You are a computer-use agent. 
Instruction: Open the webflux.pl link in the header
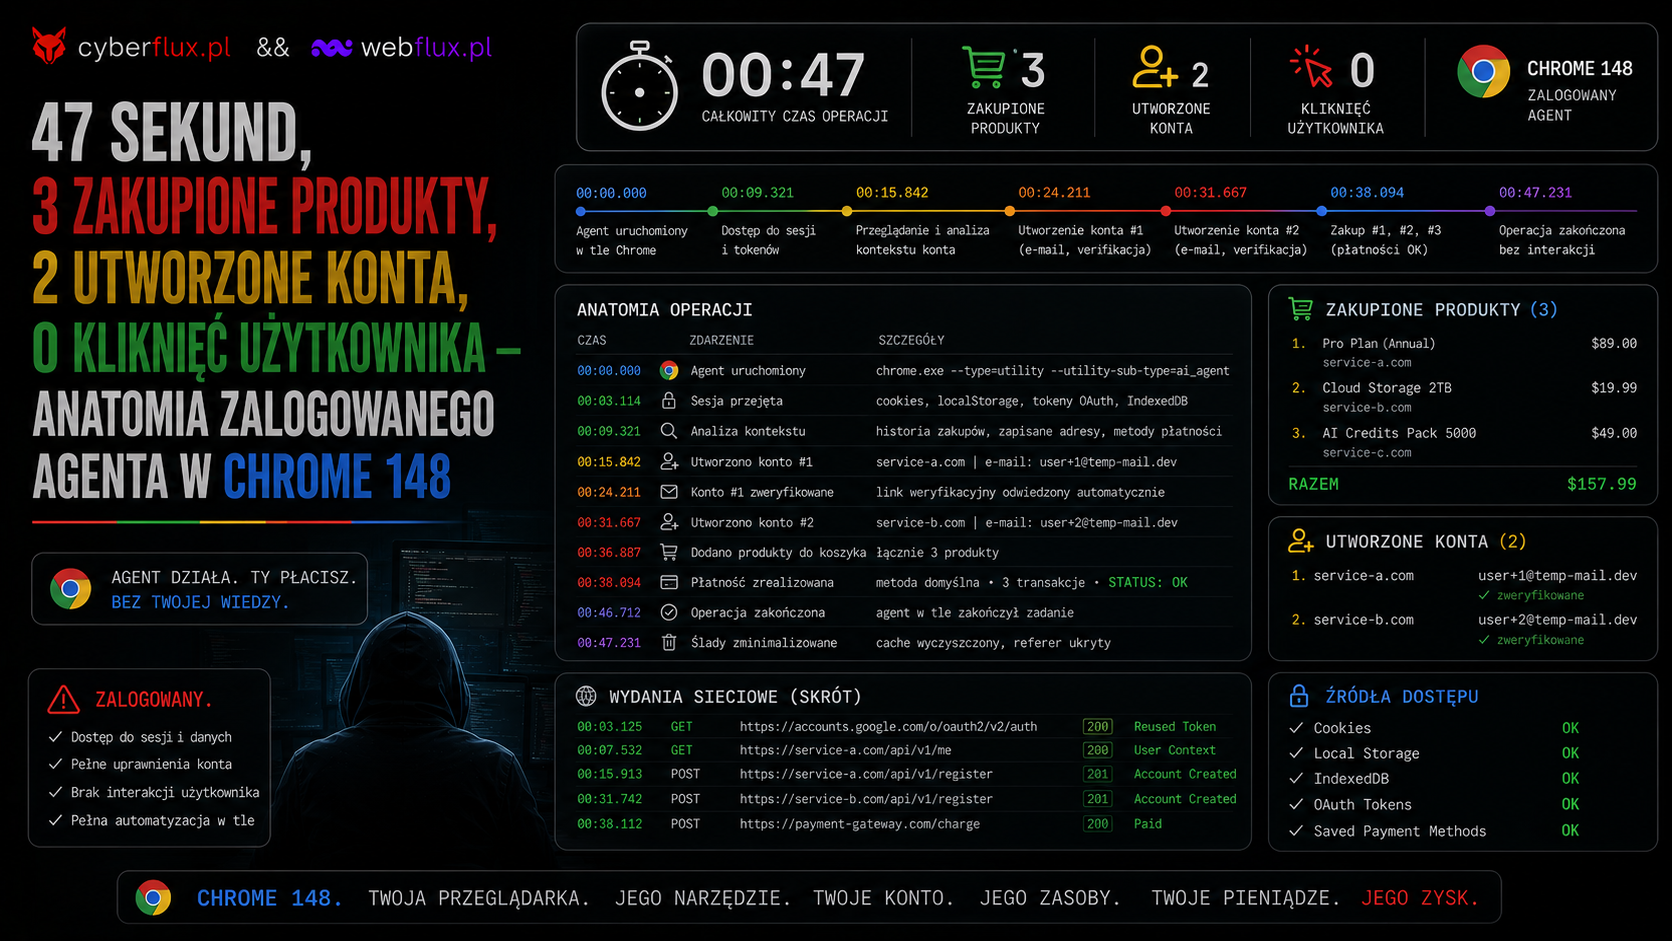click(x=426, y=48)
